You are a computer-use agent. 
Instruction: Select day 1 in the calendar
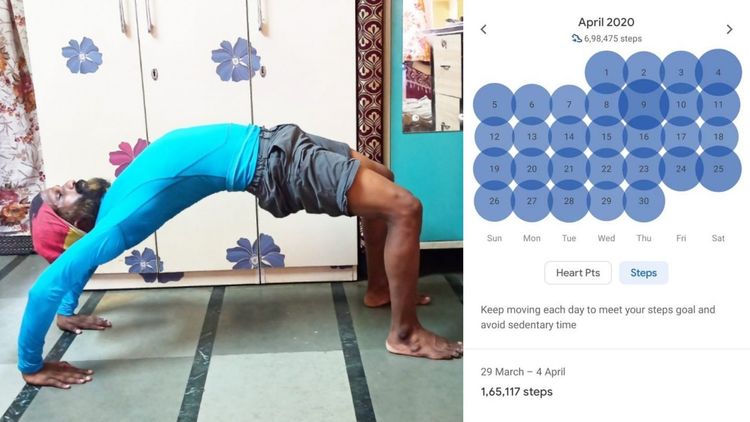(x=606, y=72)
